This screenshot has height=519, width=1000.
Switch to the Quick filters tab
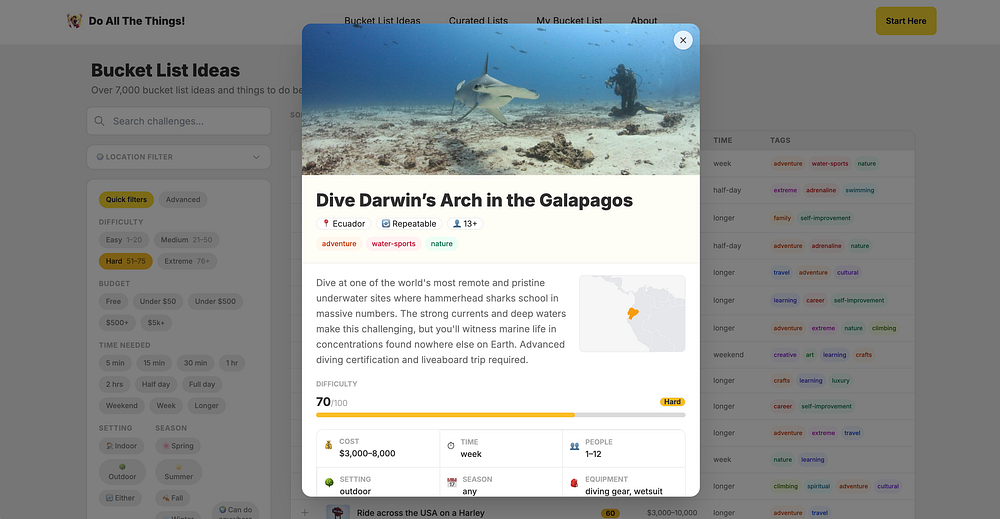click(126, 200)
